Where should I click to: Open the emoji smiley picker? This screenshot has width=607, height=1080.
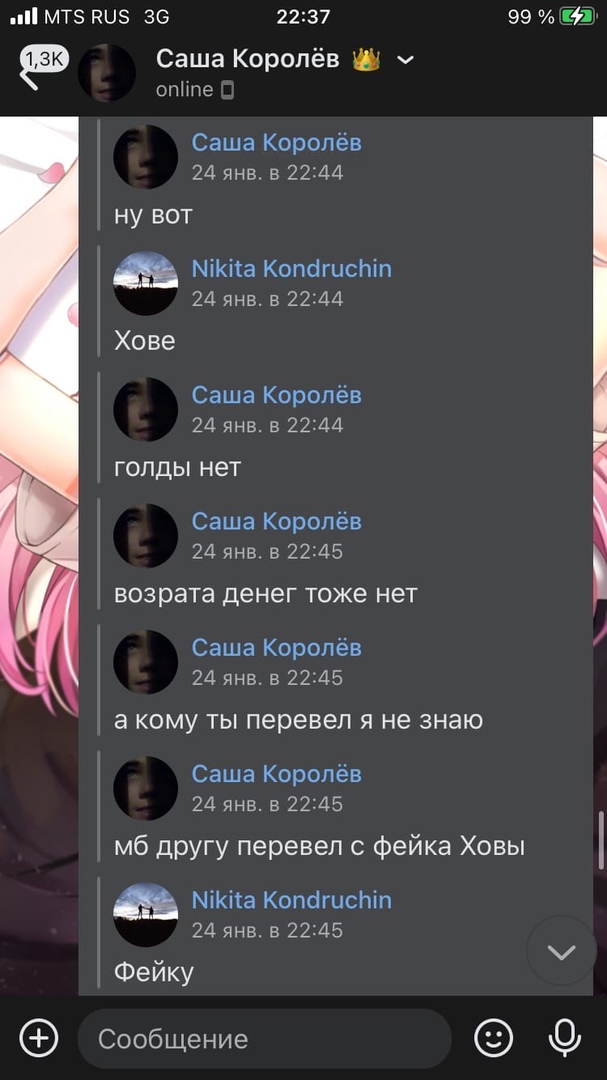pos(493,1038)
